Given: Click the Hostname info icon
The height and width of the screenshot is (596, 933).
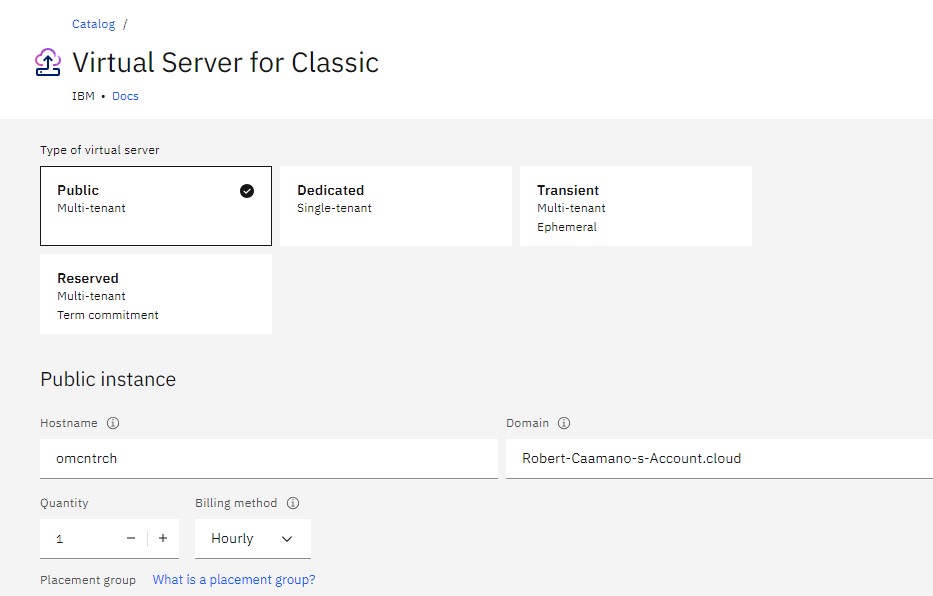Looking at the screenshot, I should 113,423.
